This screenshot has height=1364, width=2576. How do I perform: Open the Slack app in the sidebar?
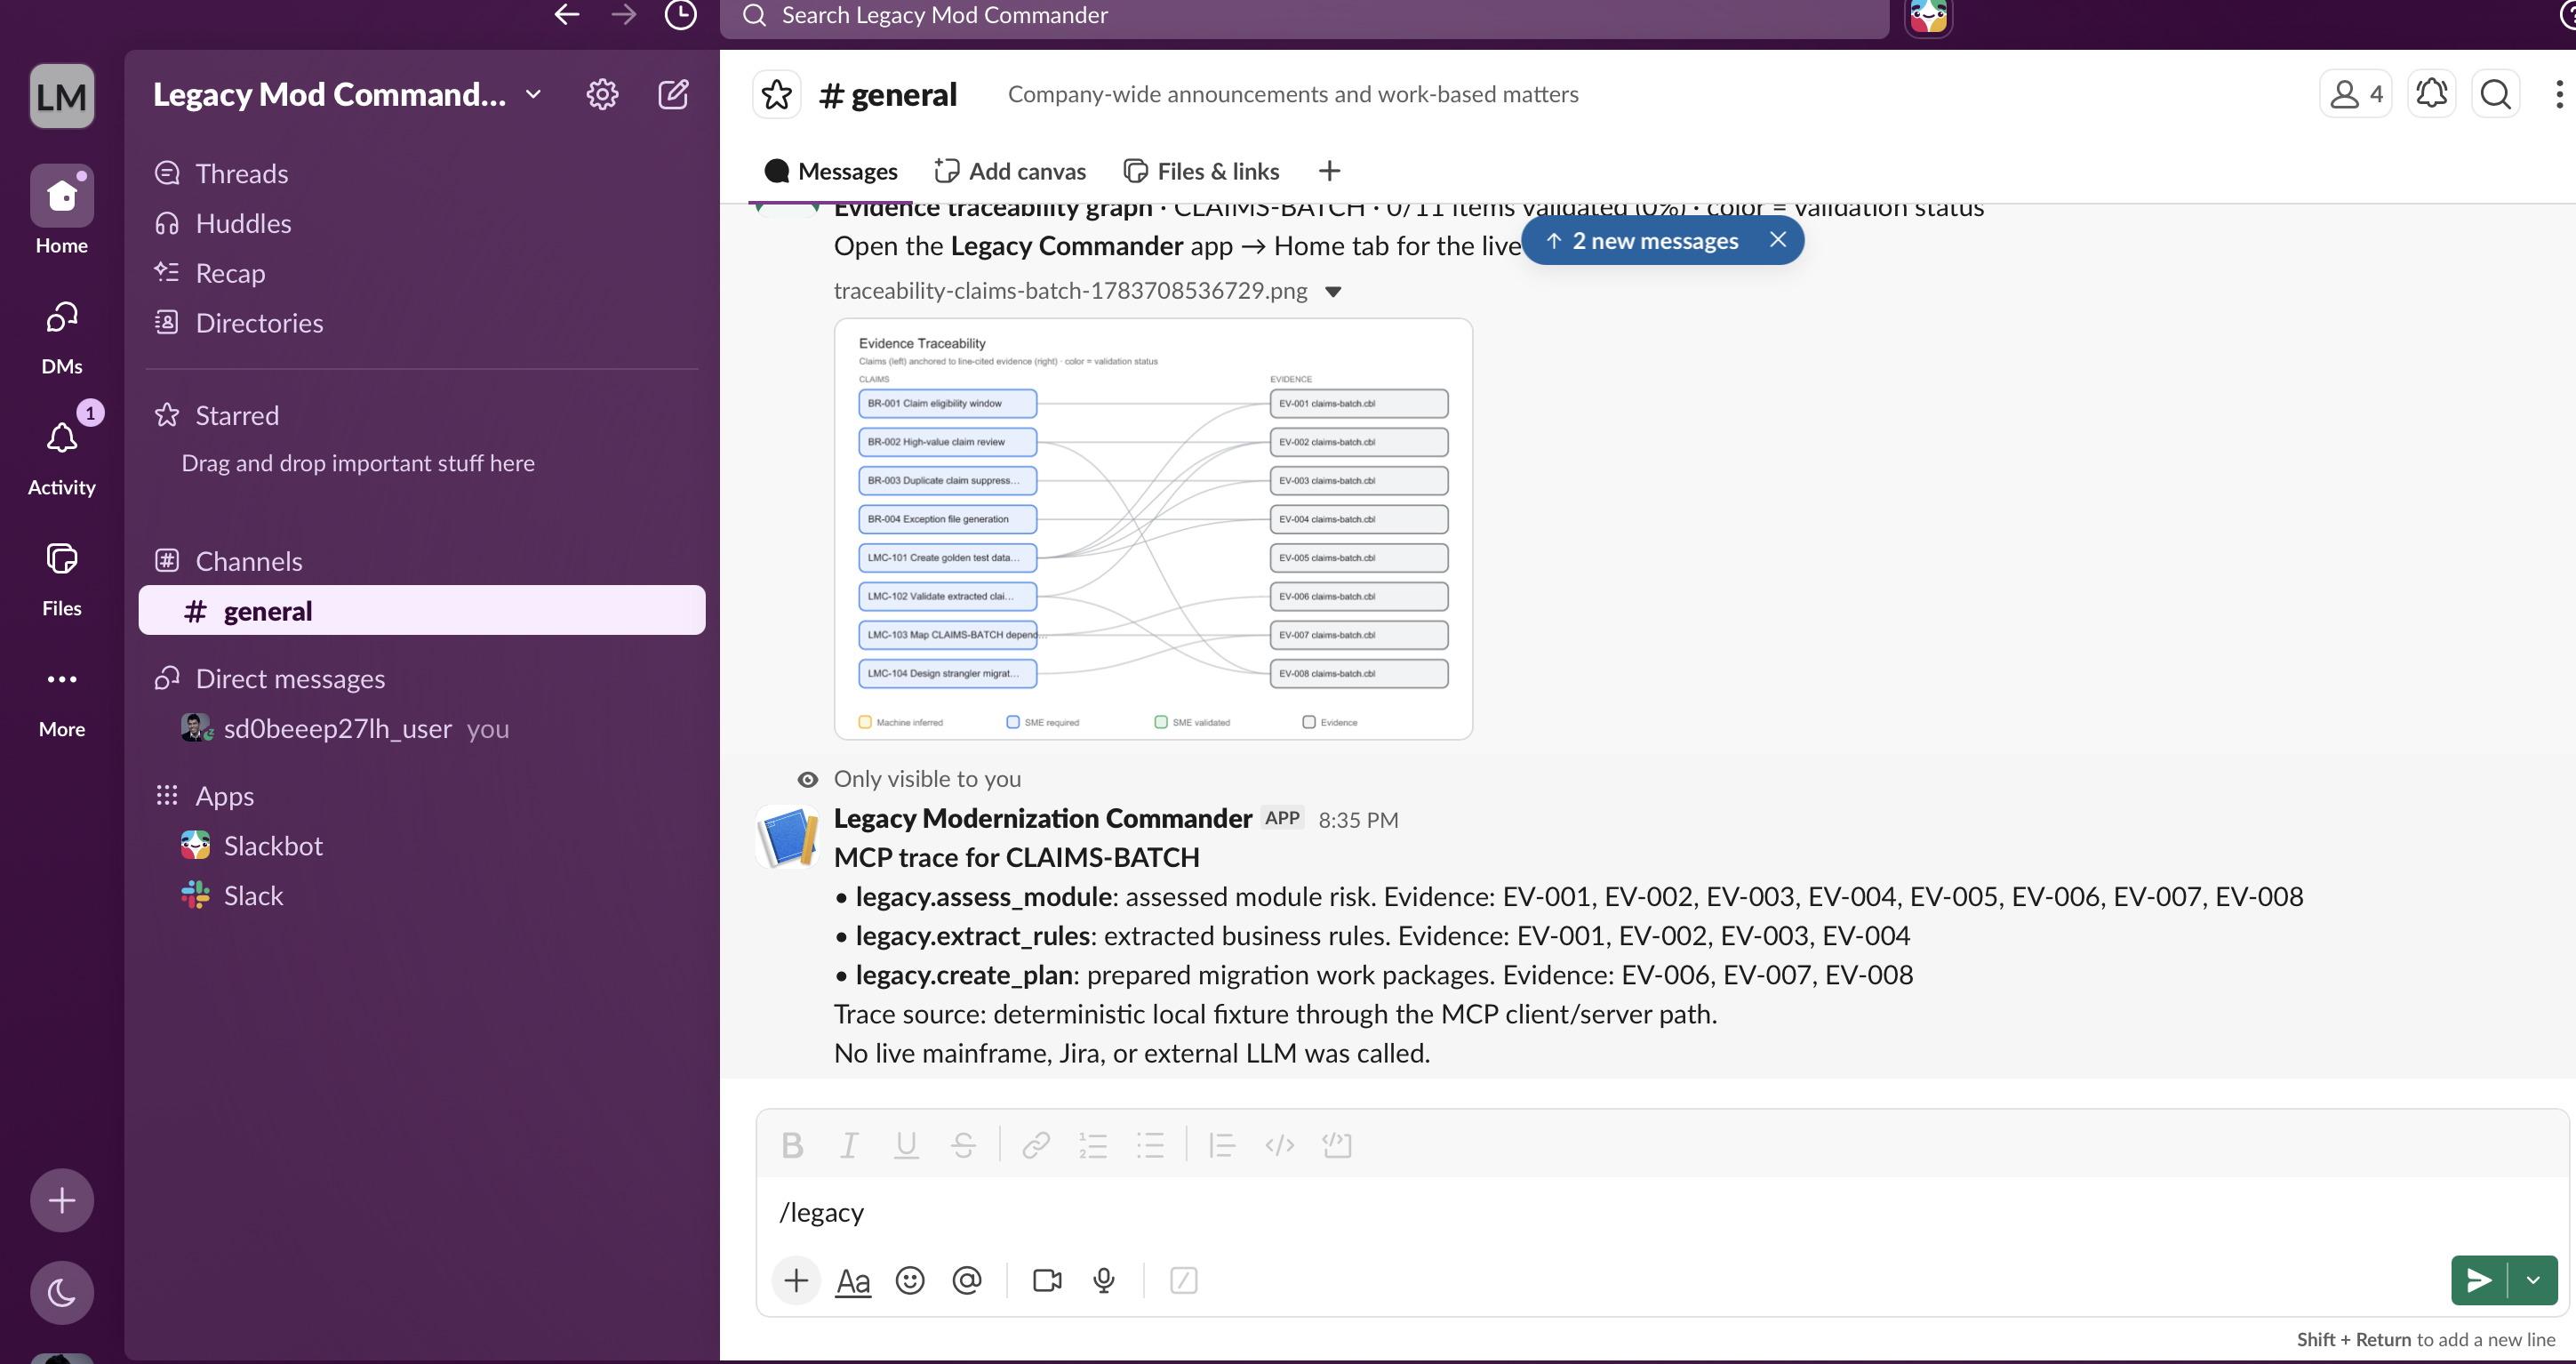422,895
